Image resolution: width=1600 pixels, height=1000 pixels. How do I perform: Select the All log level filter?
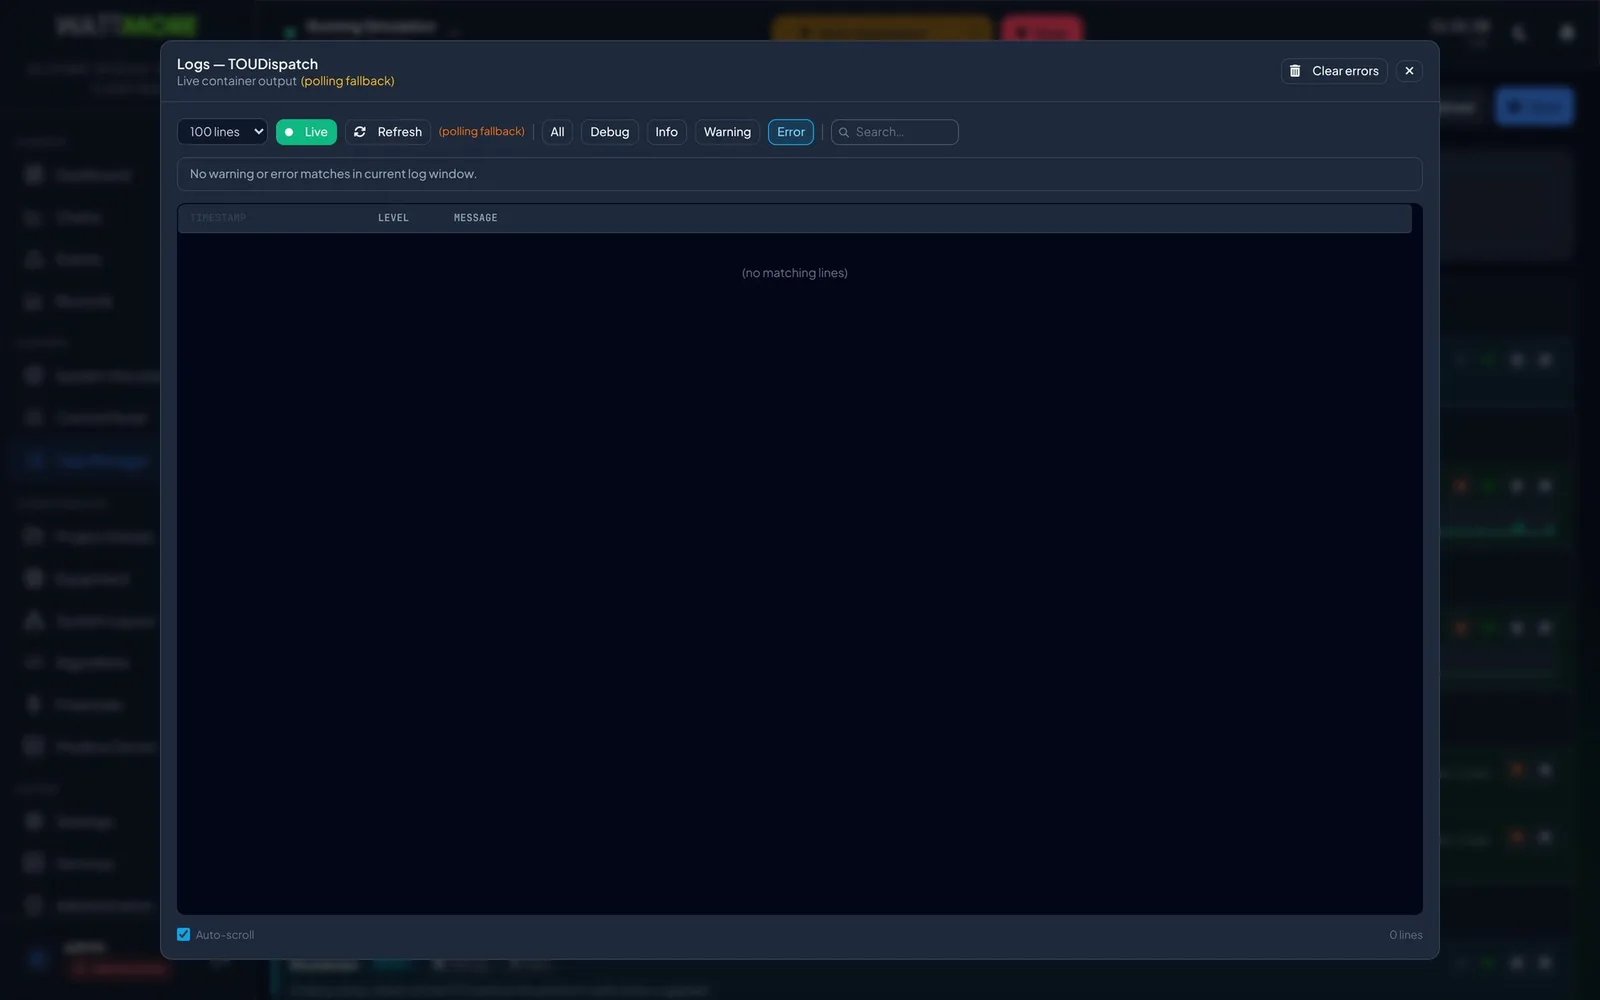(557, 132)
